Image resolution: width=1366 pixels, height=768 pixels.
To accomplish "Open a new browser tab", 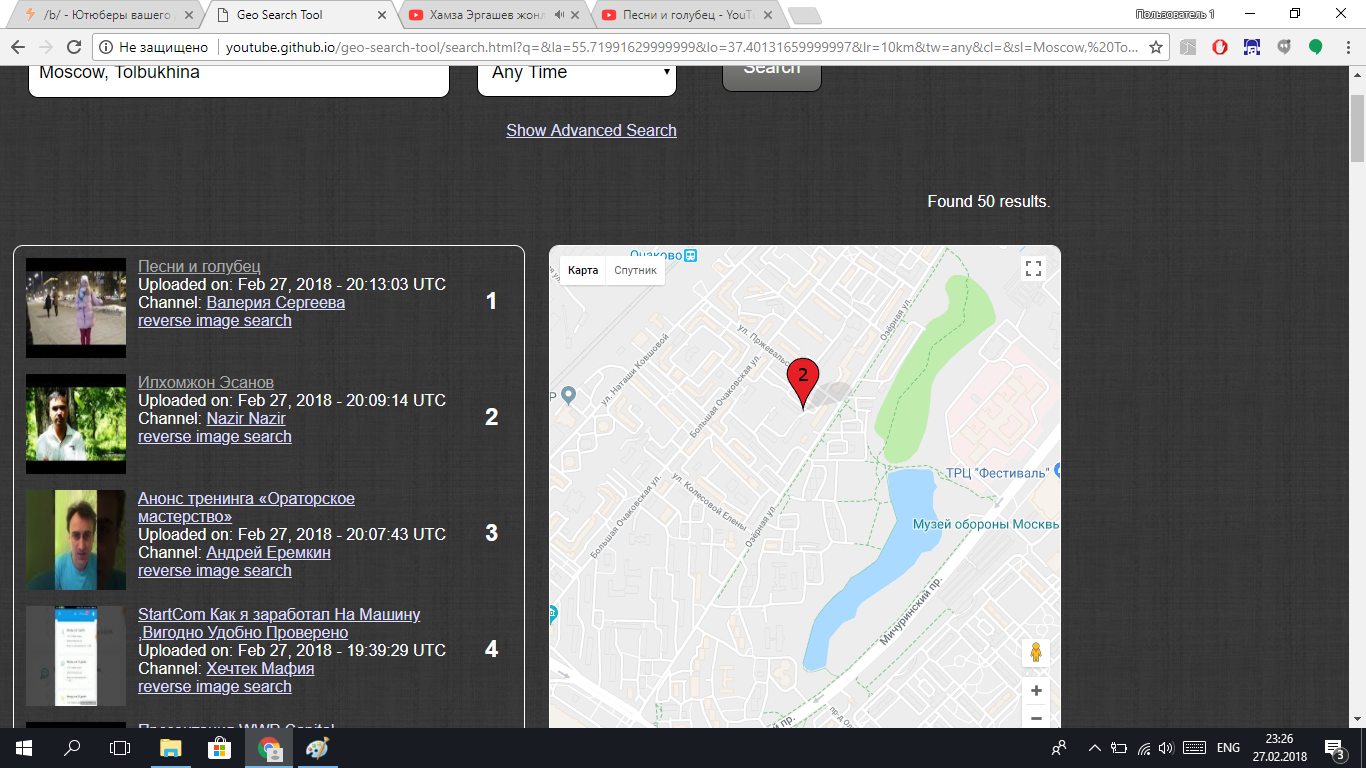I will (804, 16).
